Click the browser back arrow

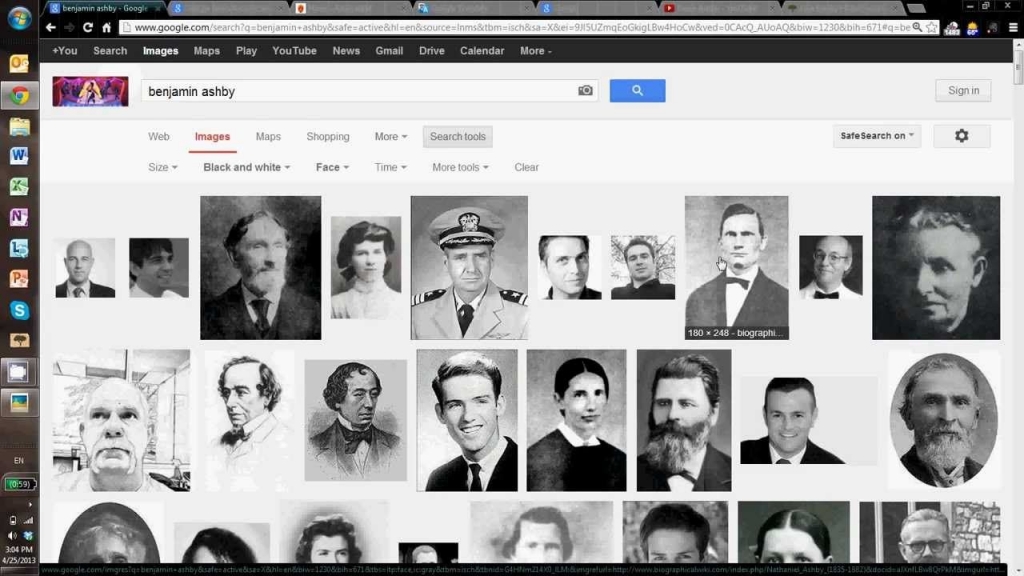pyautogui.click(x=50, y=28)
